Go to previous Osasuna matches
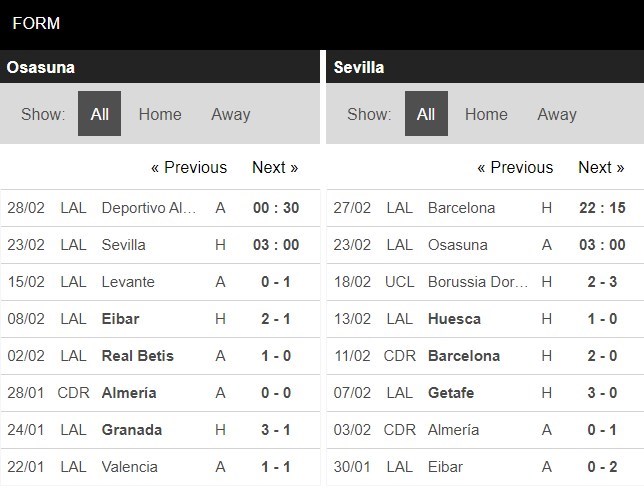 (x=188, y=167)
